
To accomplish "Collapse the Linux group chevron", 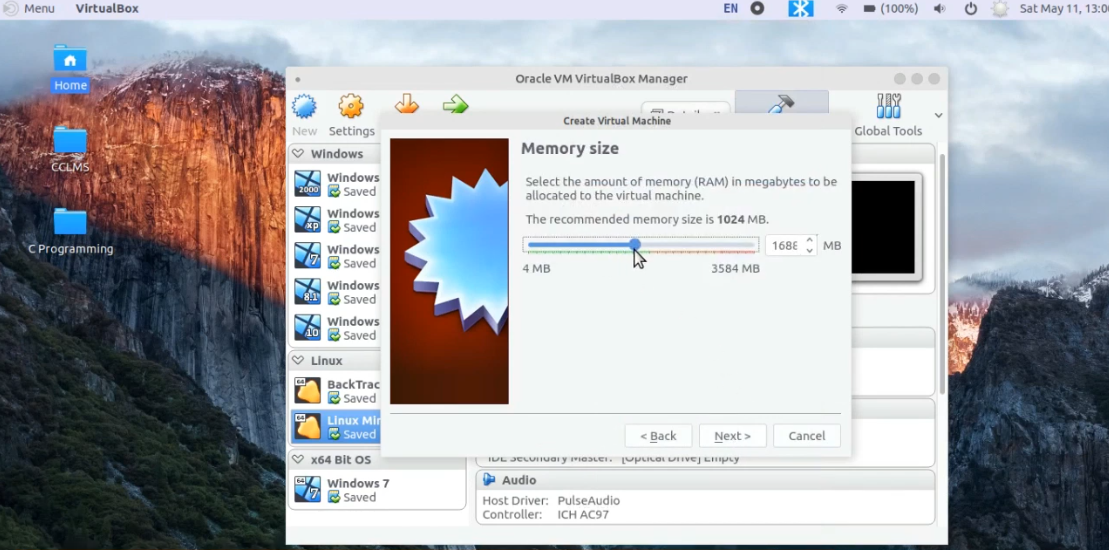I will (x=298, y=361).
